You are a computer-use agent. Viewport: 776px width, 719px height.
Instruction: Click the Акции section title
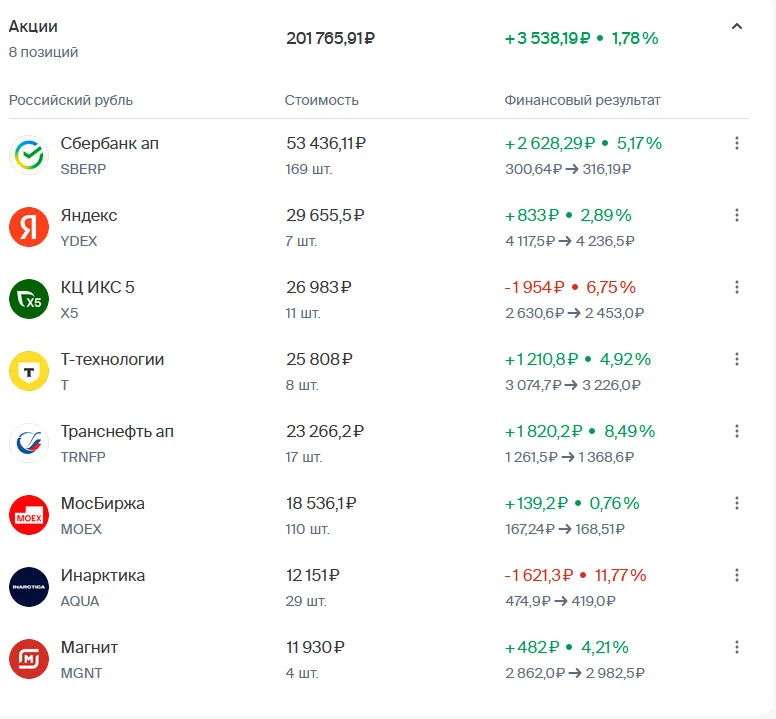[x=33, y=26]
